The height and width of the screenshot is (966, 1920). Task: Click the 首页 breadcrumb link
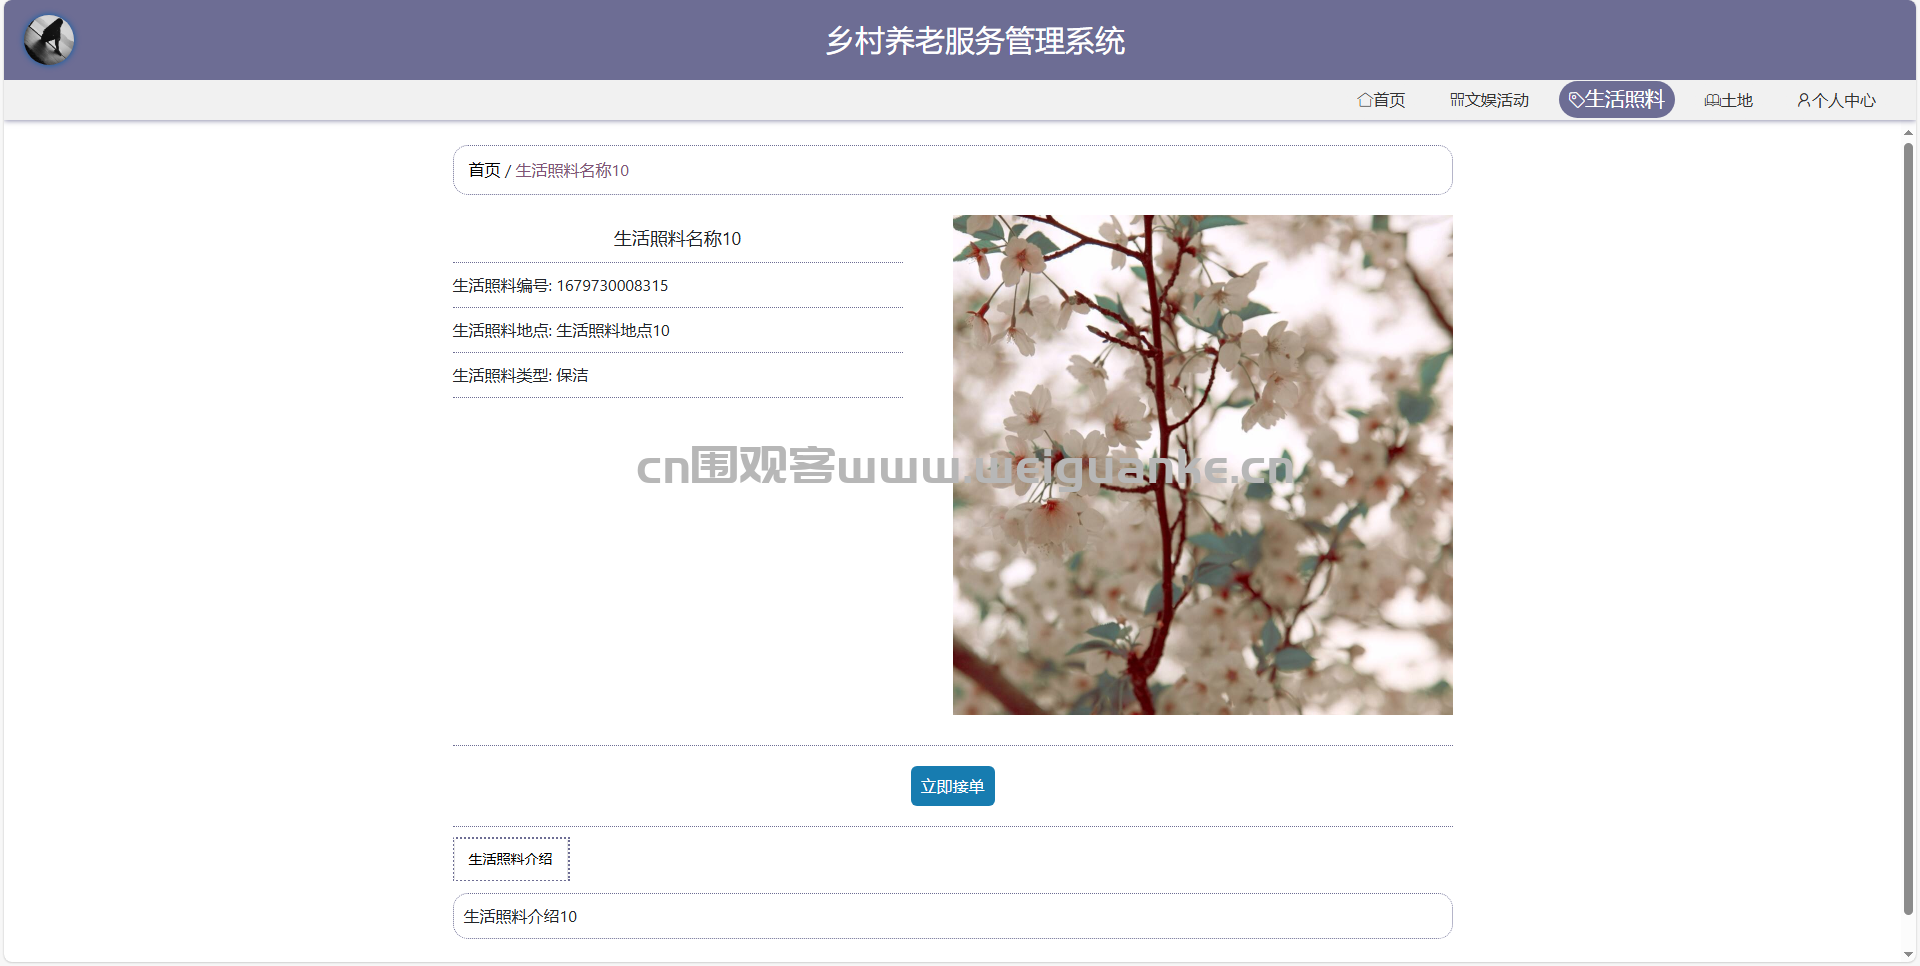pyautogui.click(x=483, y=170)
